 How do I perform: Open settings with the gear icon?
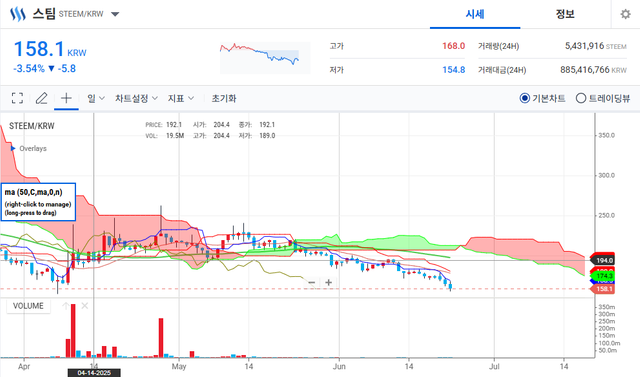(625, 14)
